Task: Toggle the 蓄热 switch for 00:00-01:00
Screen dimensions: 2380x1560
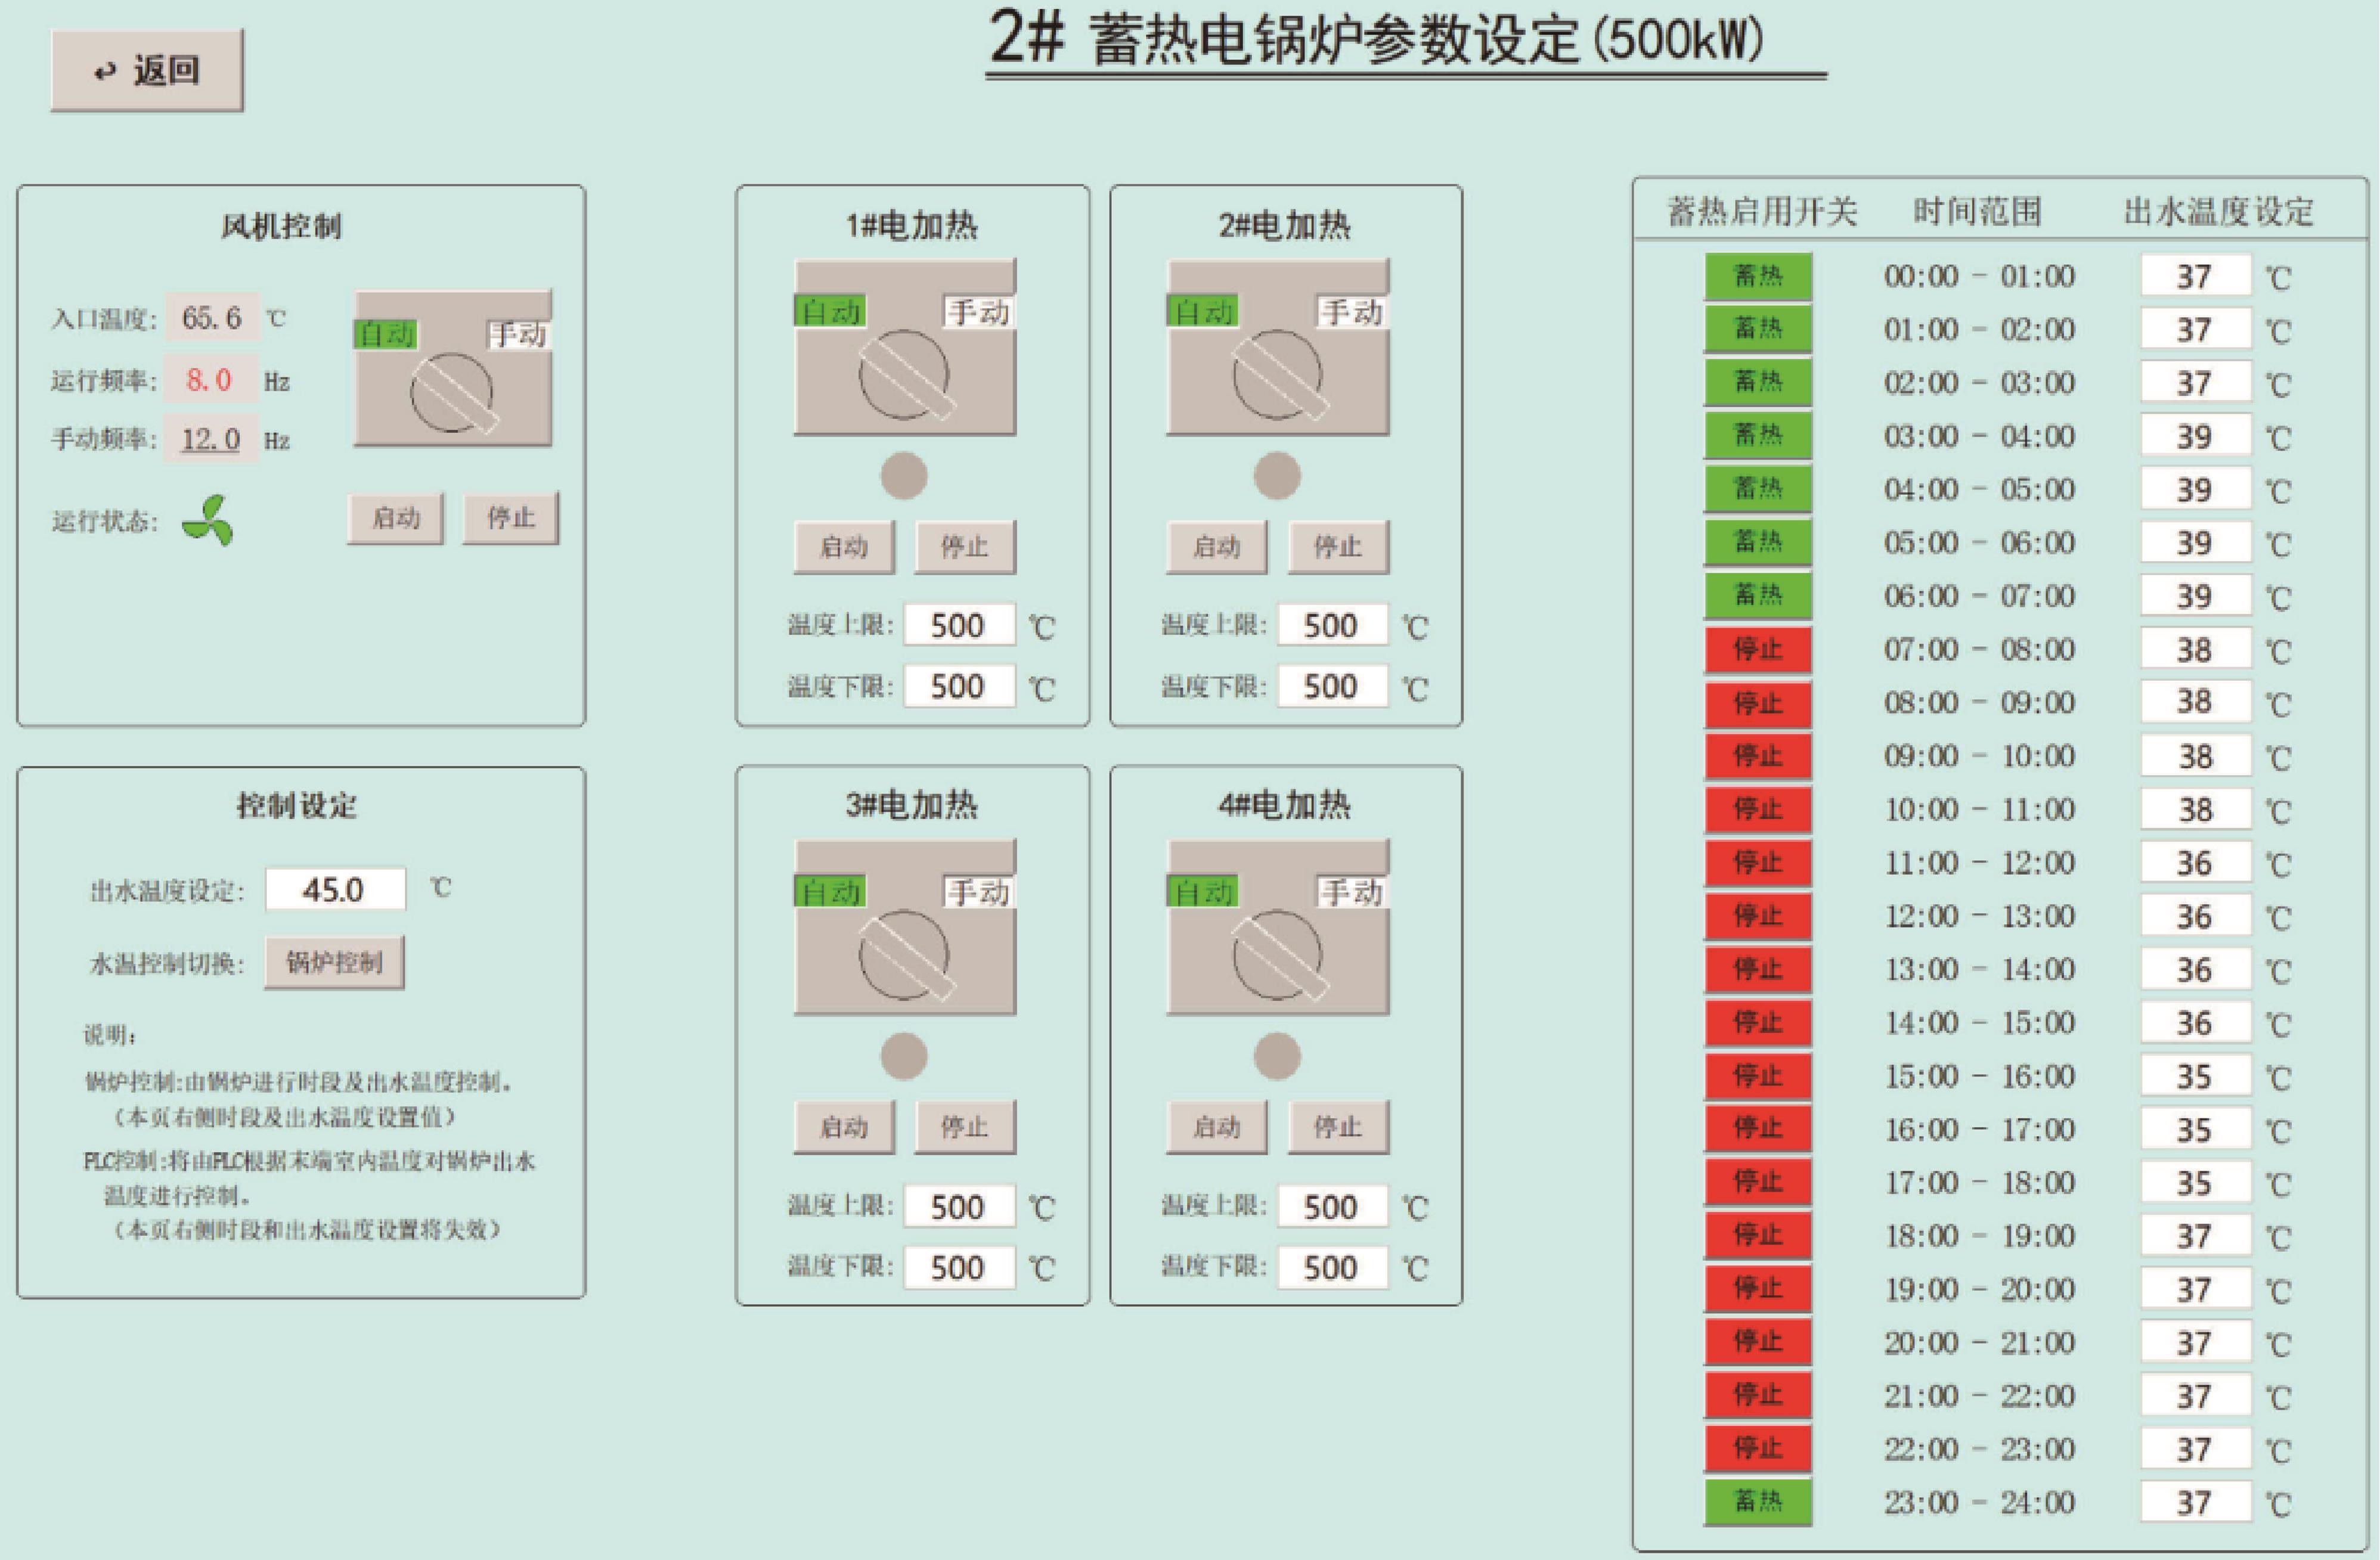Action: click(x=1757, y=276)
